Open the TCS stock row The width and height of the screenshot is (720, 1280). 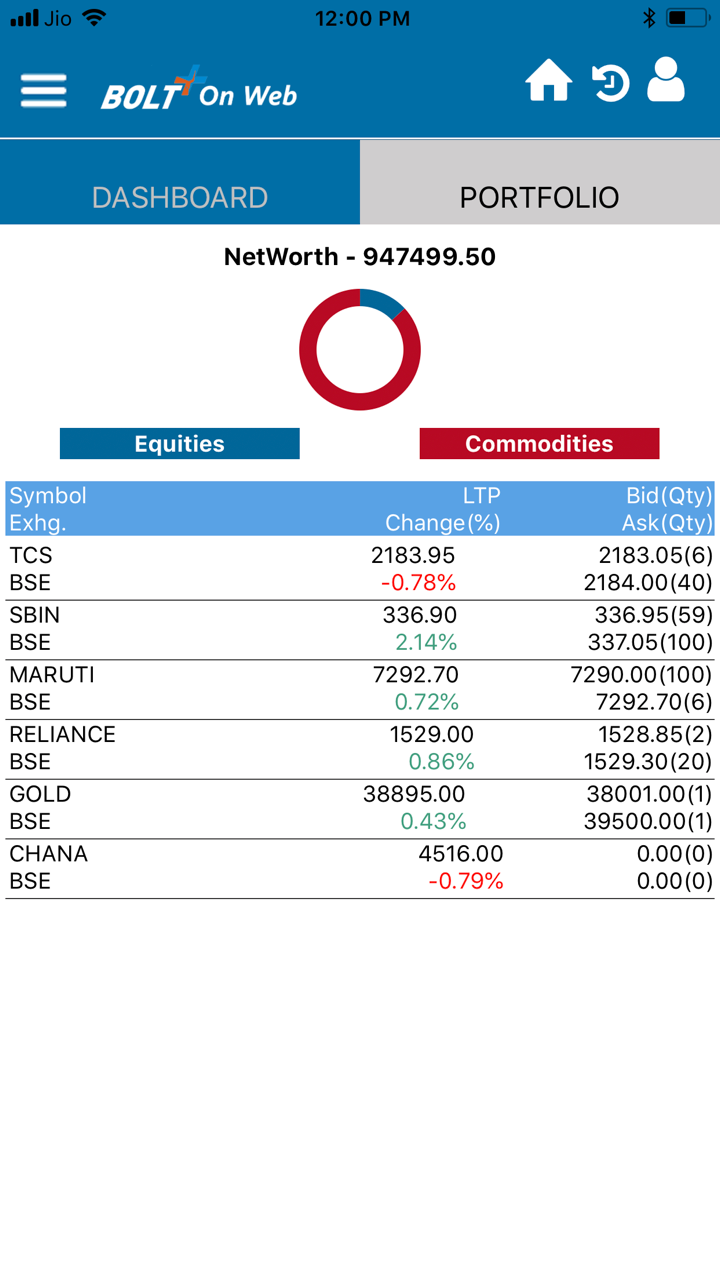360,569
